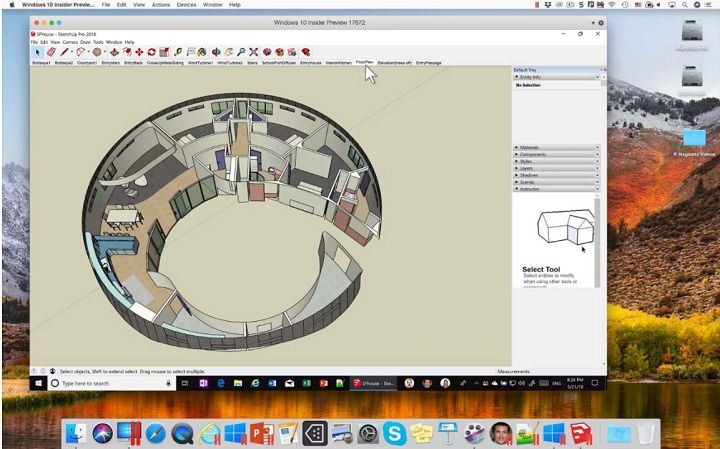Expand the Layers panel in Default Tray
Viewport: 720px width, 449px height.
527,168
